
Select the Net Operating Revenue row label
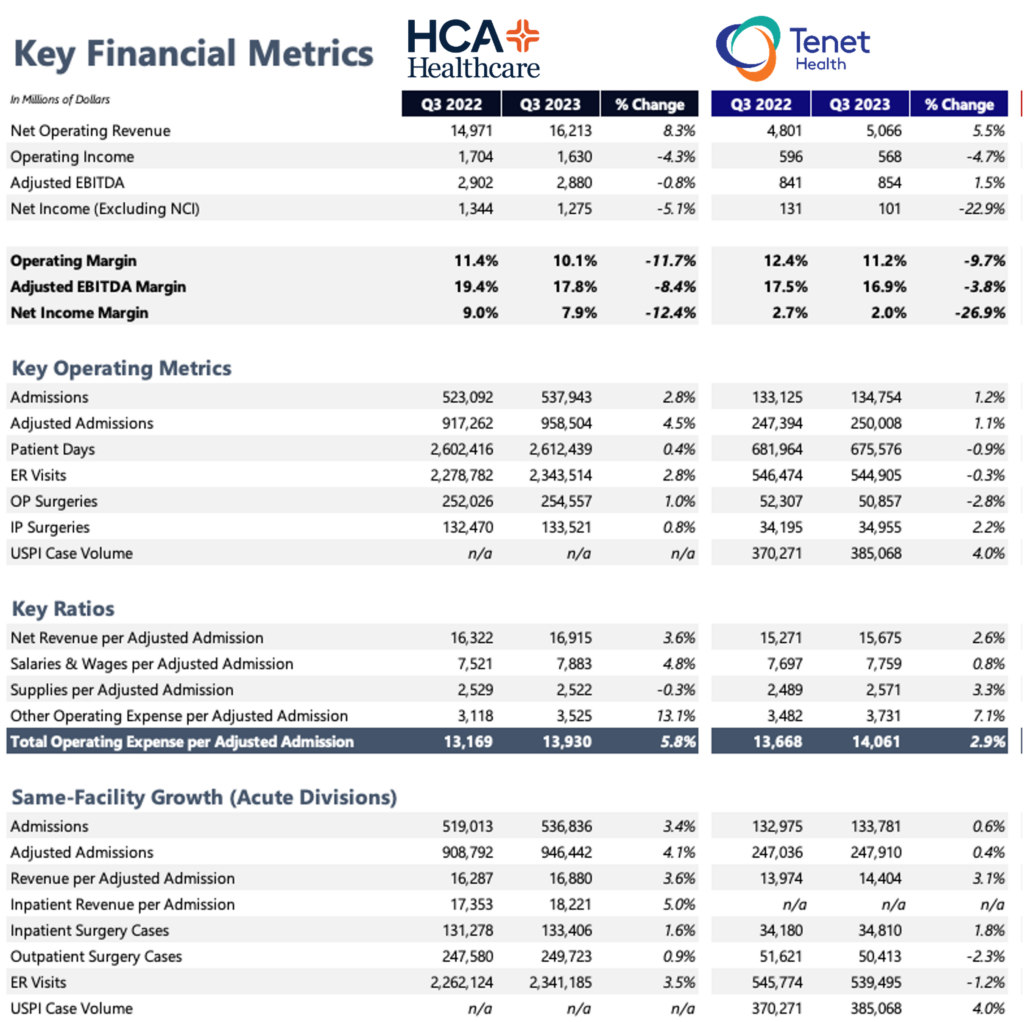click(90, 131)
